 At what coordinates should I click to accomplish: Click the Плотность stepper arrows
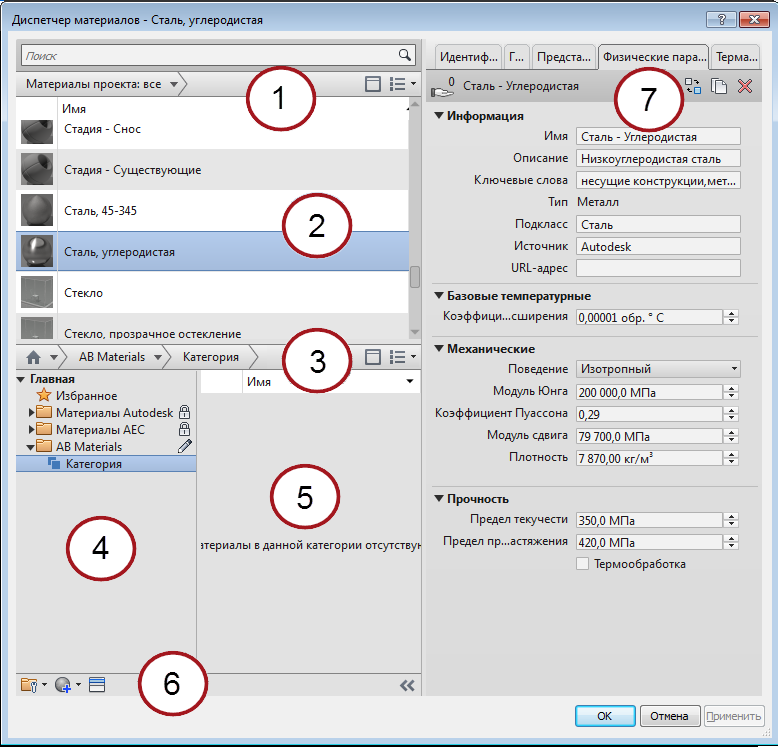tap(731, 458)
